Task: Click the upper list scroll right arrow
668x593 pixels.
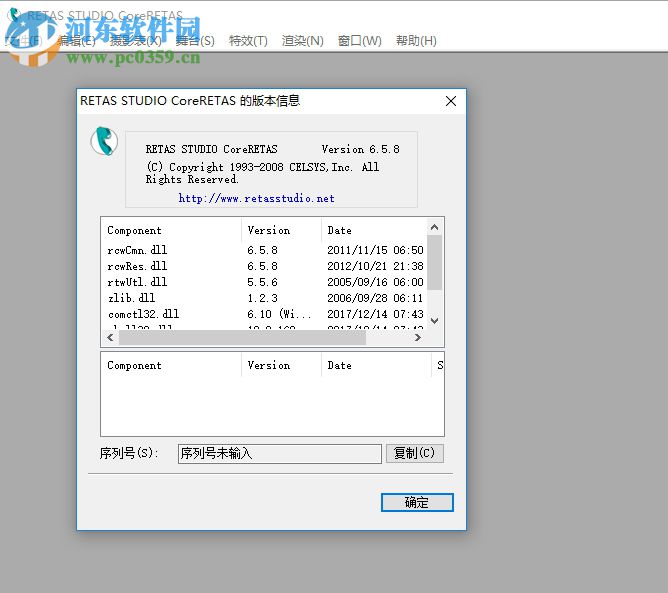Action: pyautogui.click(x=418, y=337)
